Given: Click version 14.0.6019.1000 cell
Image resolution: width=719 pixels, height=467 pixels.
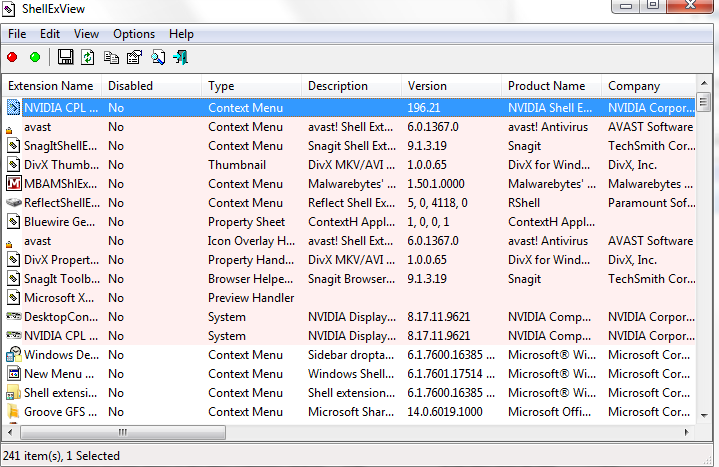Looking at the screenshot, I should point(445,412).
